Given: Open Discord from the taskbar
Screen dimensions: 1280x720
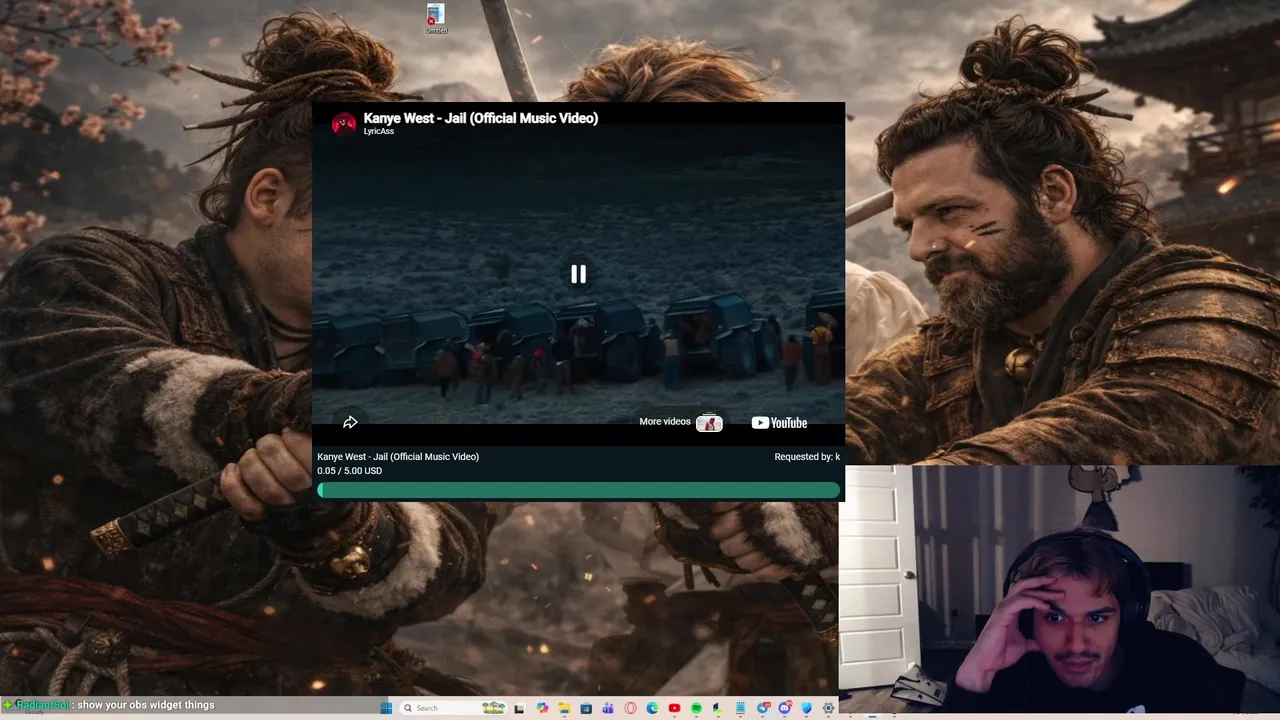Looking at the screenshot, I should coord(785,708).
